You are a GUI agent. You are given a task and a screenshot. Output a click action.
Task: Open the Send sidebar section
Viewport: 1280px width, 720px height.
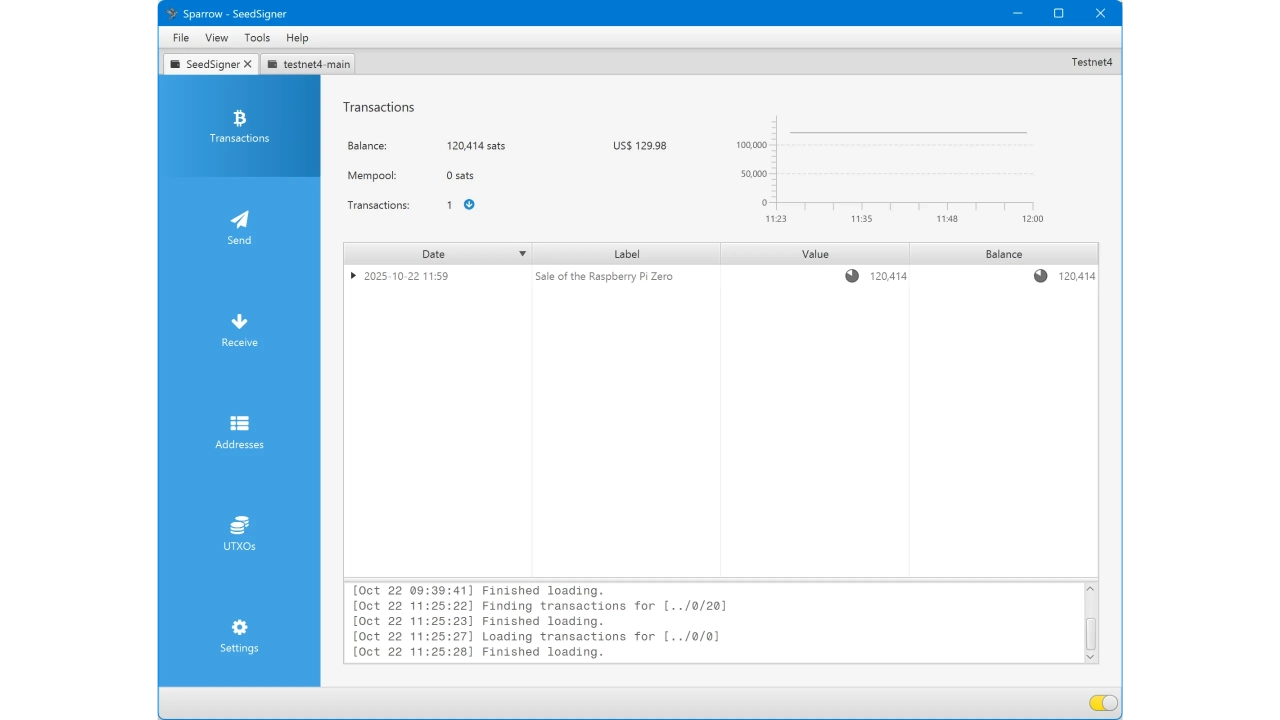pyautogui.click(x=239, y=228)
